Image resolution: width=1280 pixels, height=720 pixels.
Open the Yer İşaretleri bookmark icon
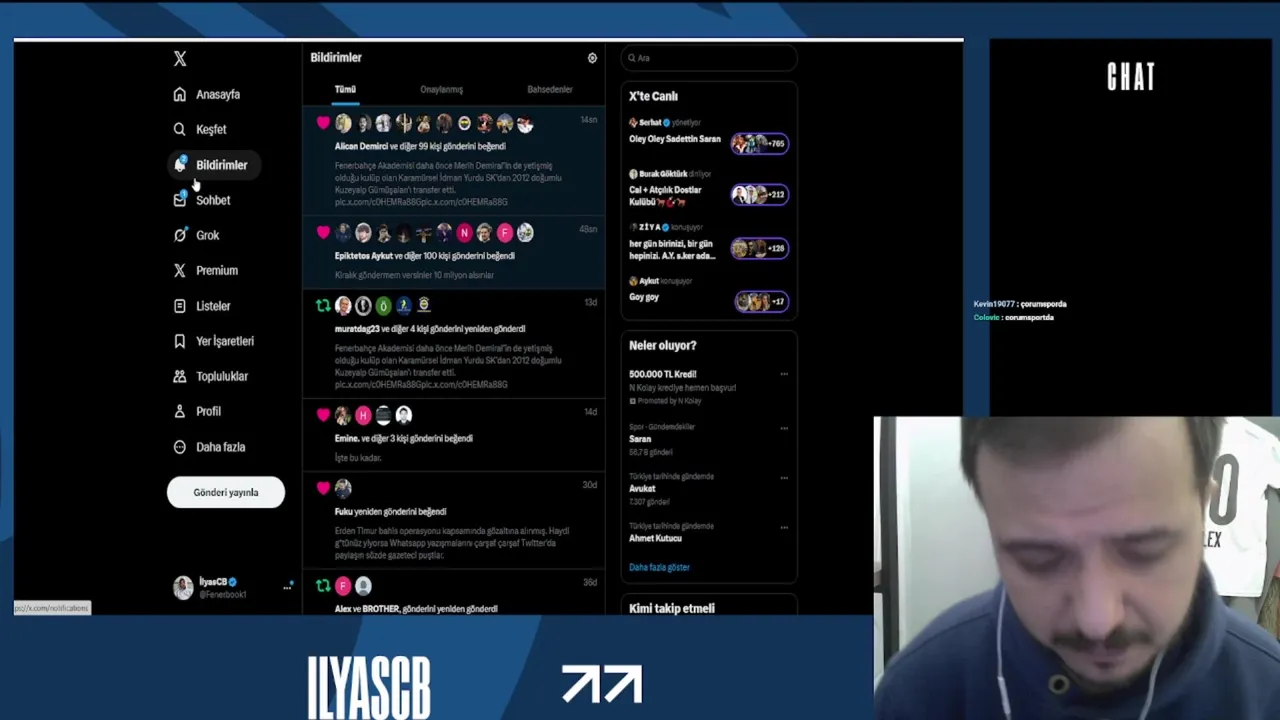180,341
